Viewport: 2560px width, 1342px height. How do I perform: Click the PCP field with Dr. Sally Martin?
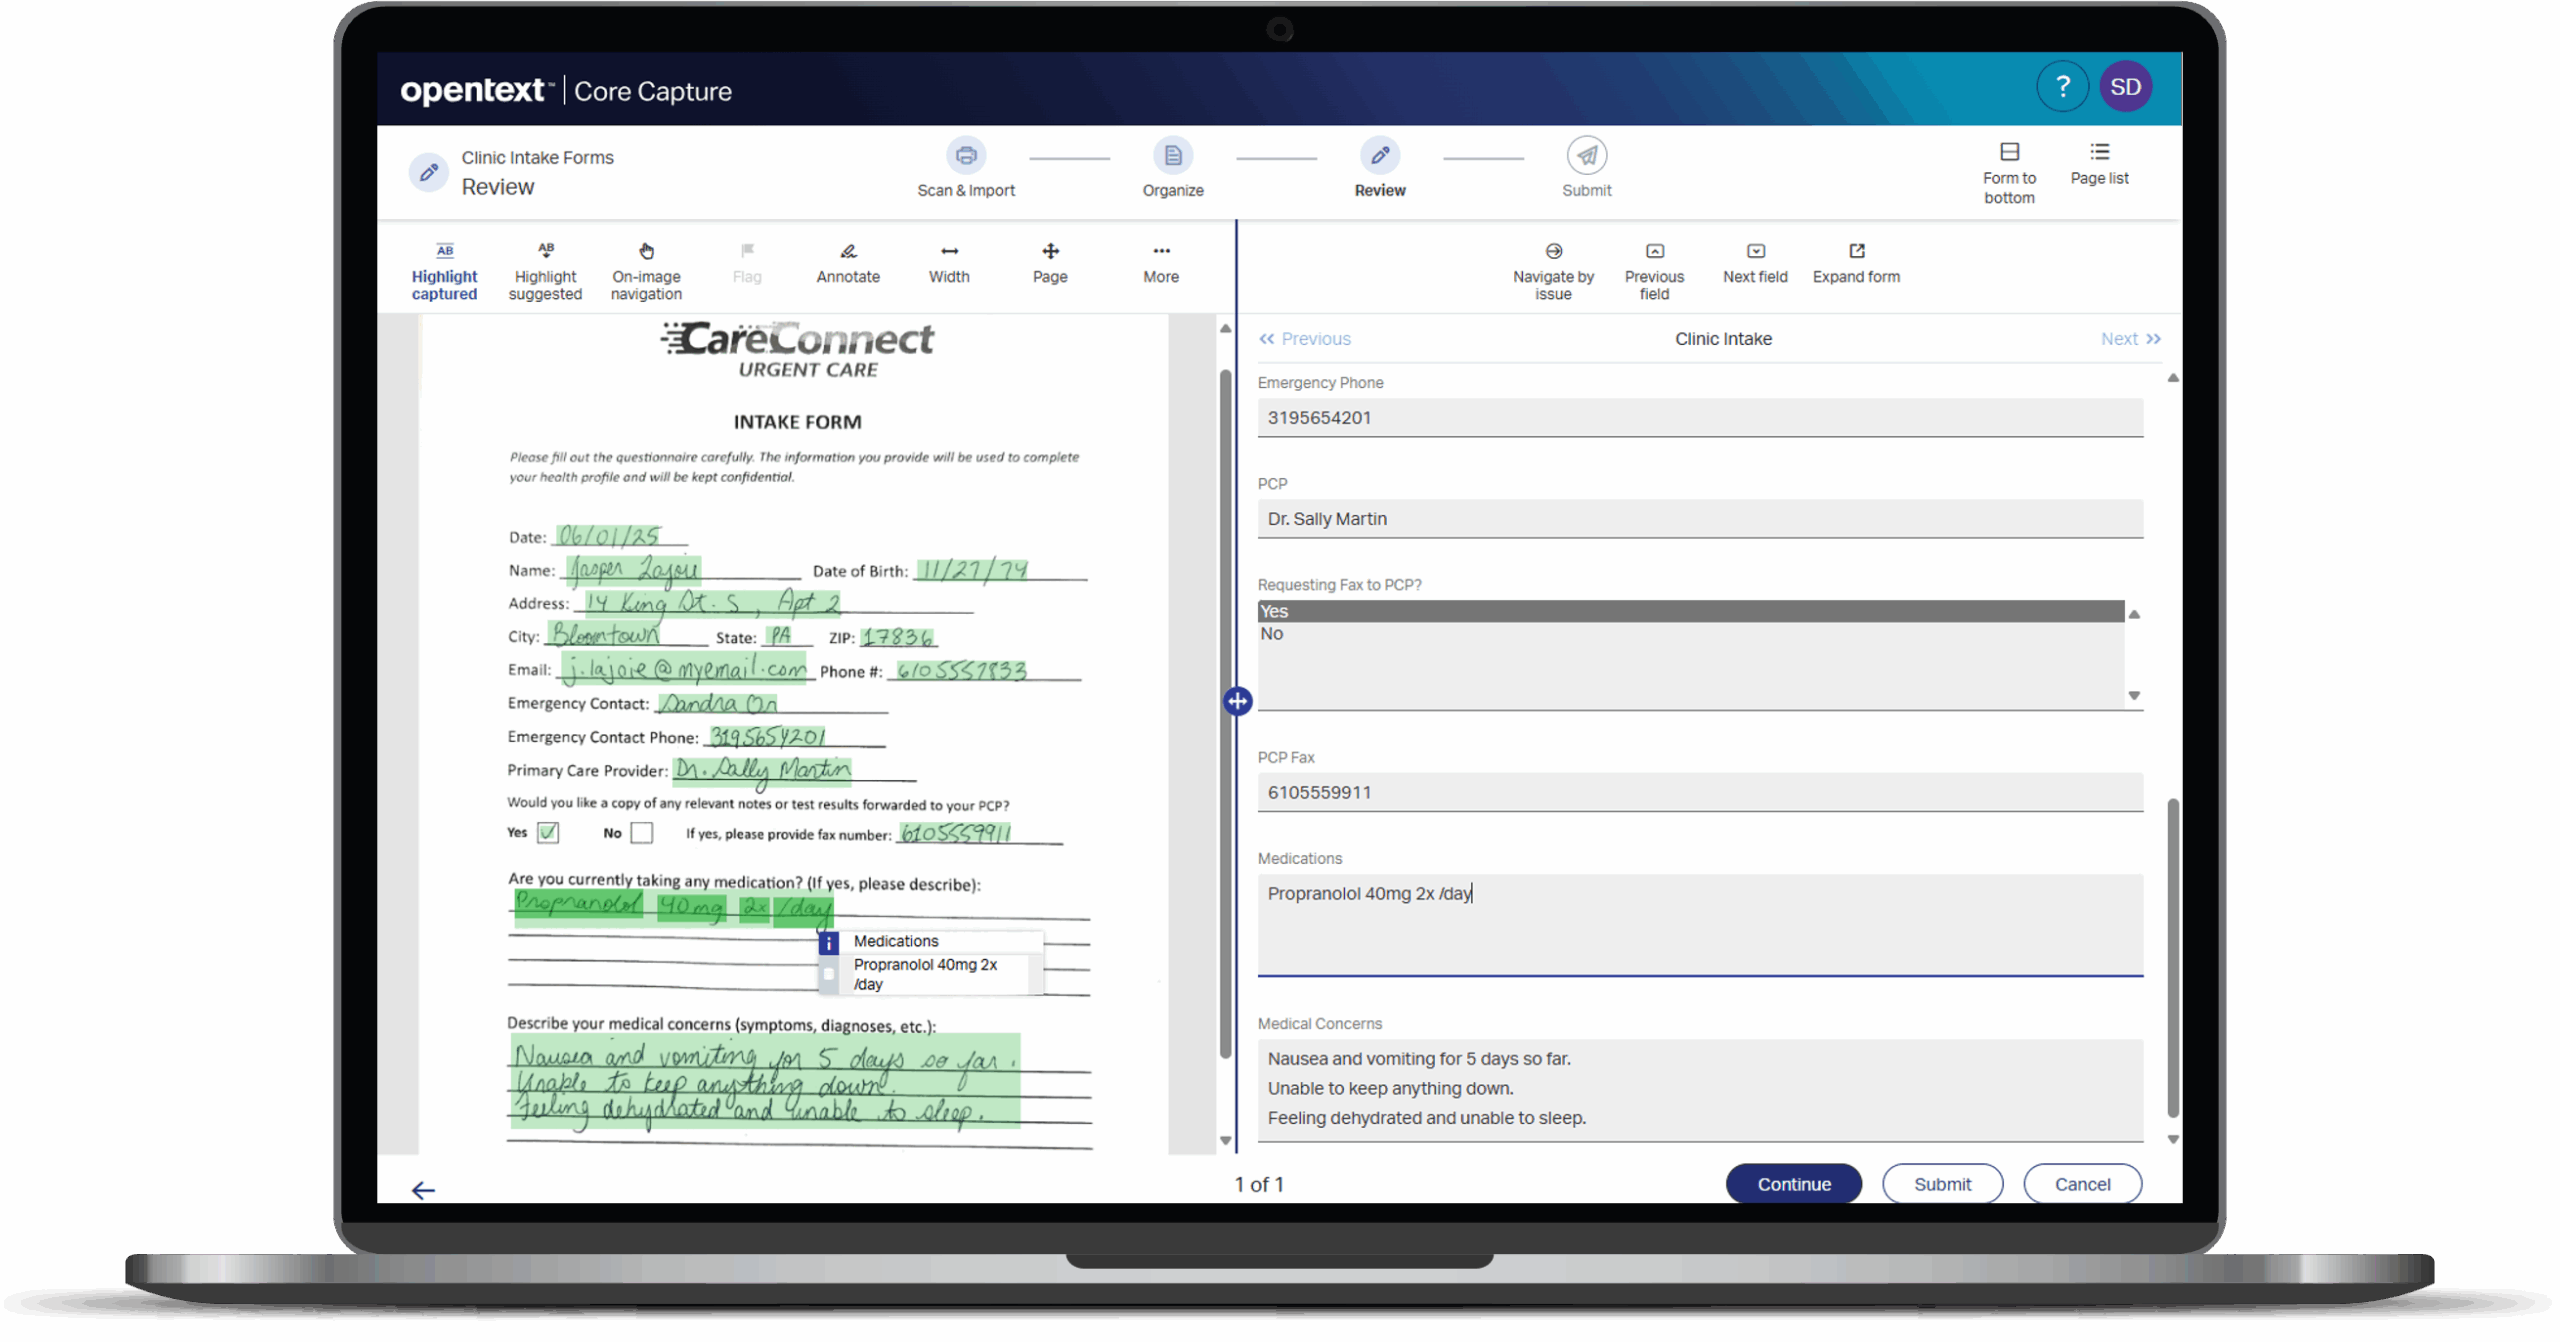(1700, 519)
